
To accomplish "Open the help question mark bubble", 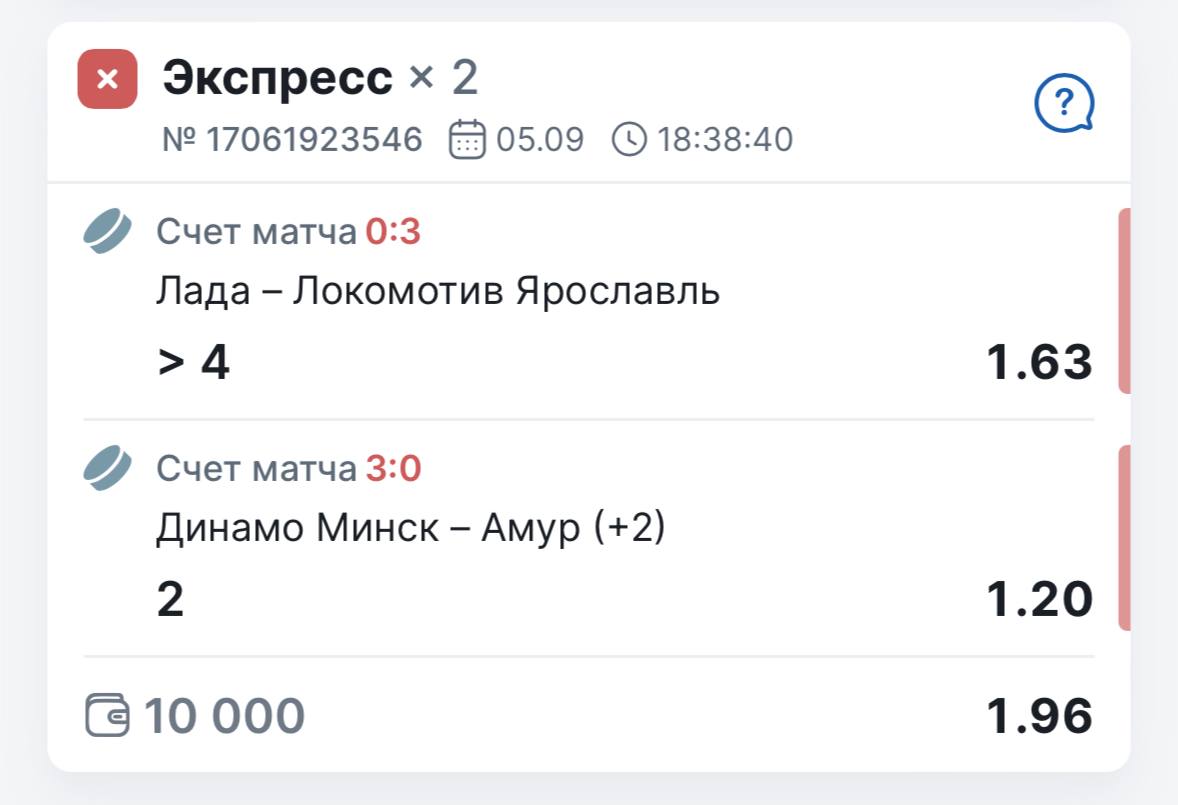I will [x=1064, y=102].
